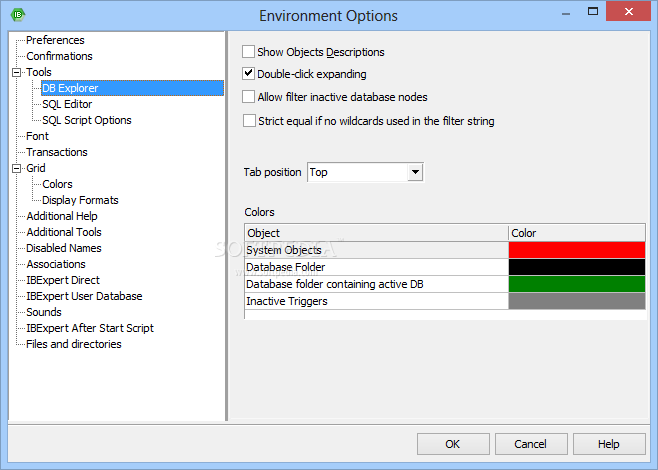Select IBExpert After Start Script
The width and height of the screenshot is (658, 470).
pos(90,328)
